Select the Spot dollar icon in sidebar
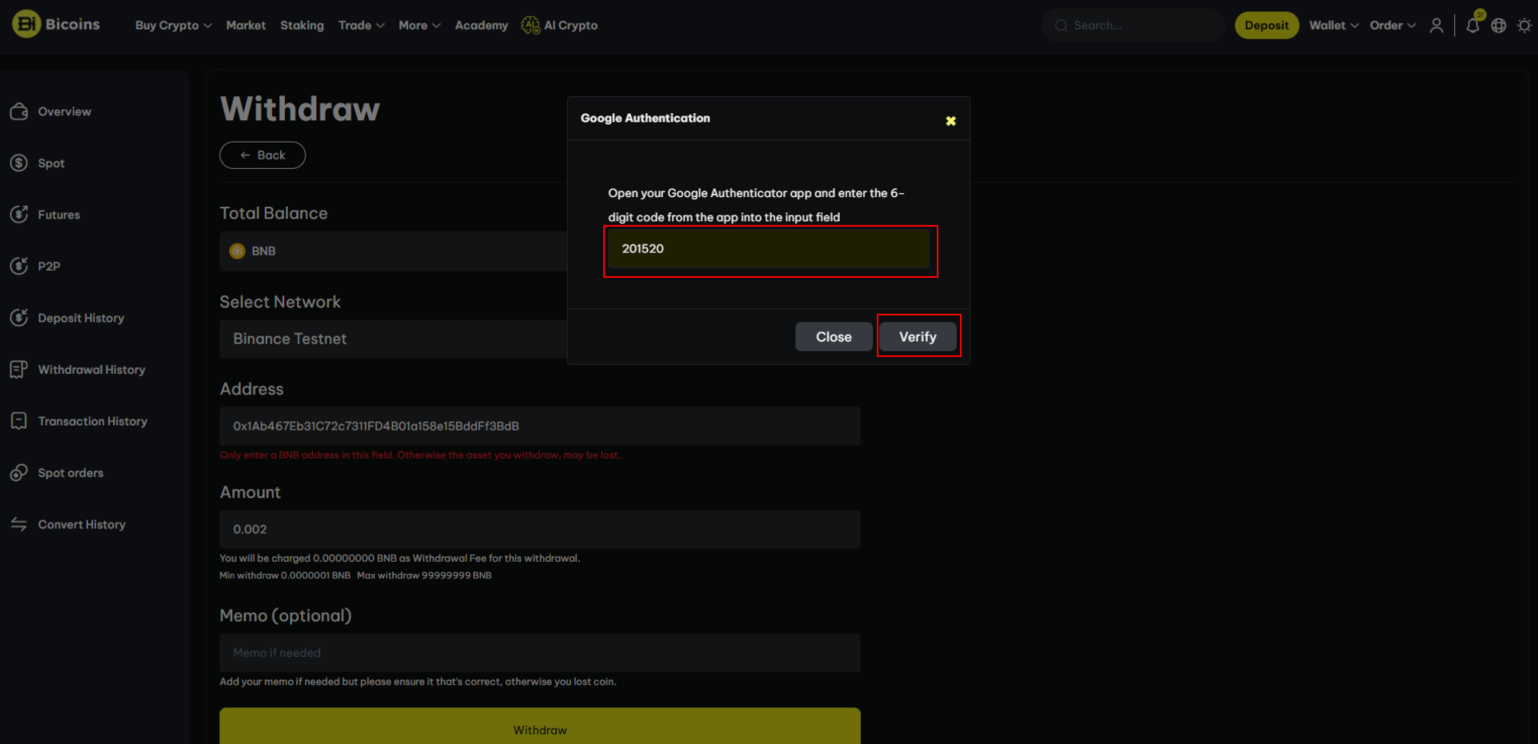The height and width of the screenshot is (744, 1538). [x=19, y=163]
